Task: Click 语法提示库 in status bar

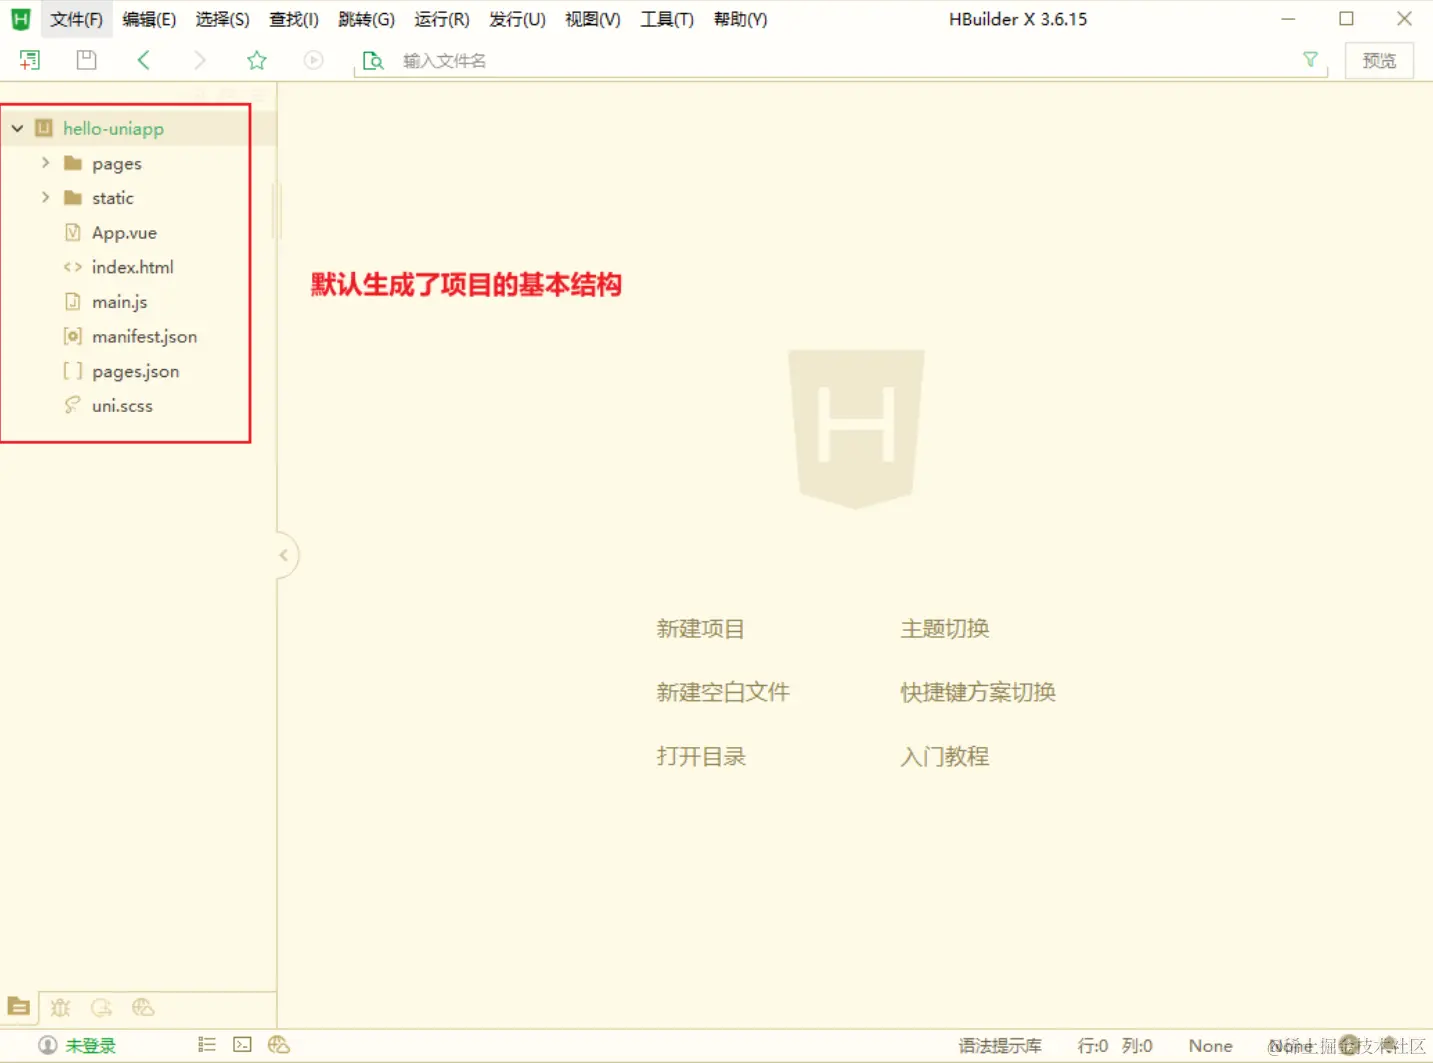Action: 1000,1045
